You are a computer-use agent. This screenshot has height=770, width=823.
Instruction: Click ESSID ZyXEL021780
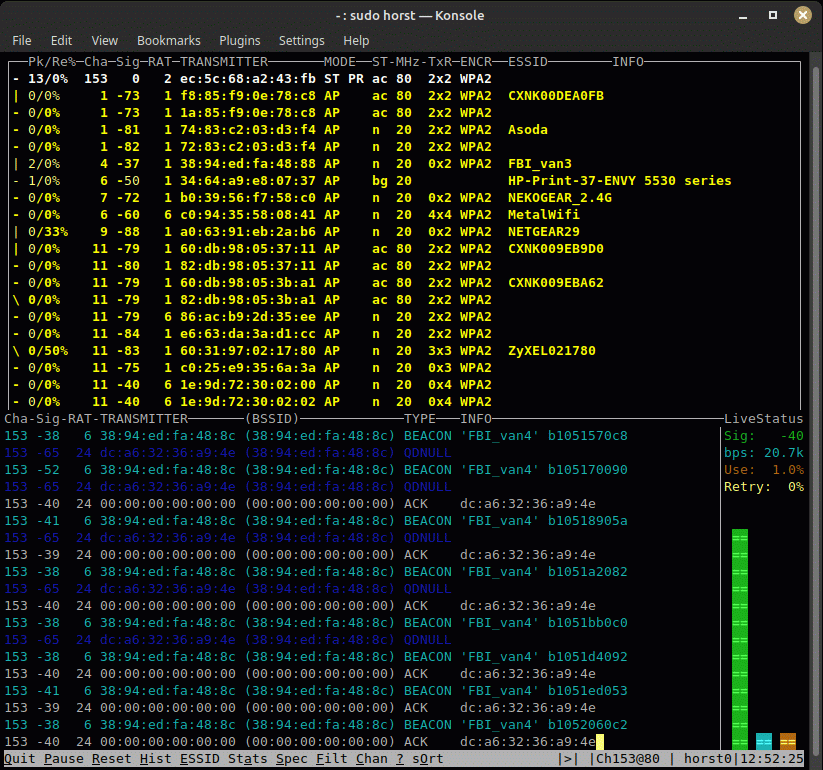552,351
